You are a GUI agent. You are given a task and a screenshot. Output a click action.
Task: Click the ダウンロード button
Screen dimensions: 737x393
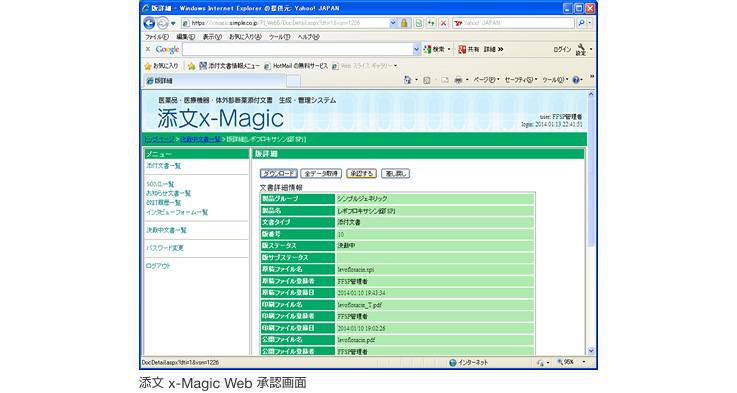pos(278,173)
